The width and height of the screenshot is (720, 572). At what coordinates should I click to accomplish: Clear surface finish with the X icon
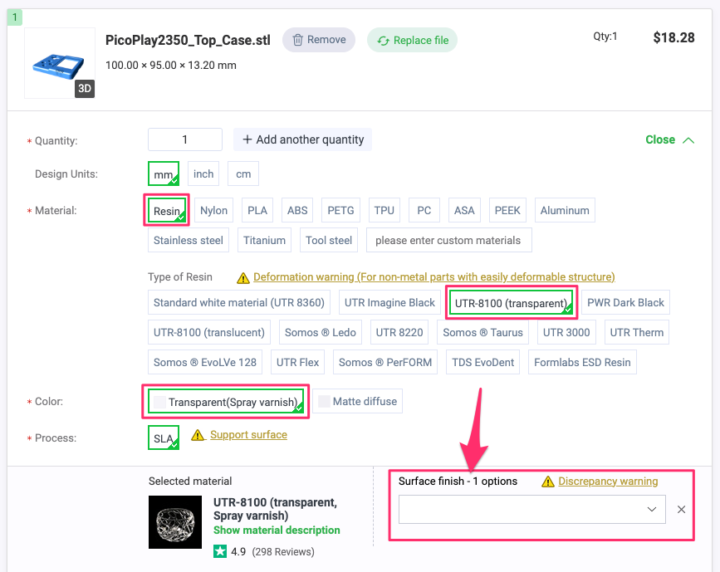click(x=681, y=509)
